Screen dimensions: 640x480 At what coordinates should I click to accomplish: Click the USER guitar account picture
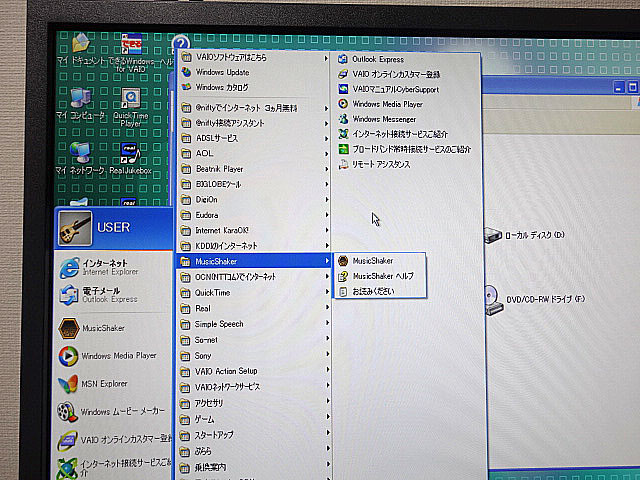(x=75, y=228)
